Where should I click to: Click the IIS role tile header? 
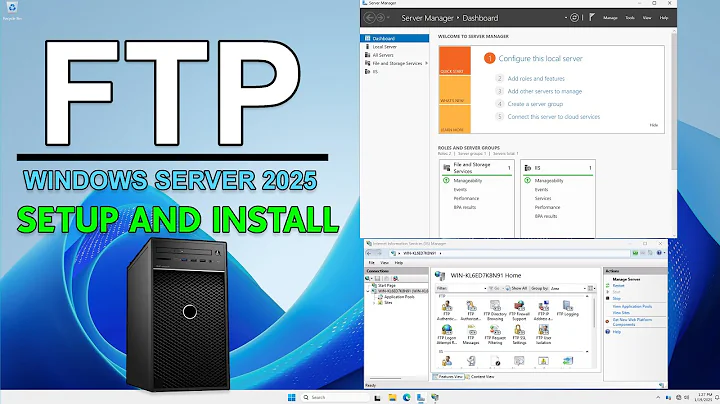tap(558, 168)
